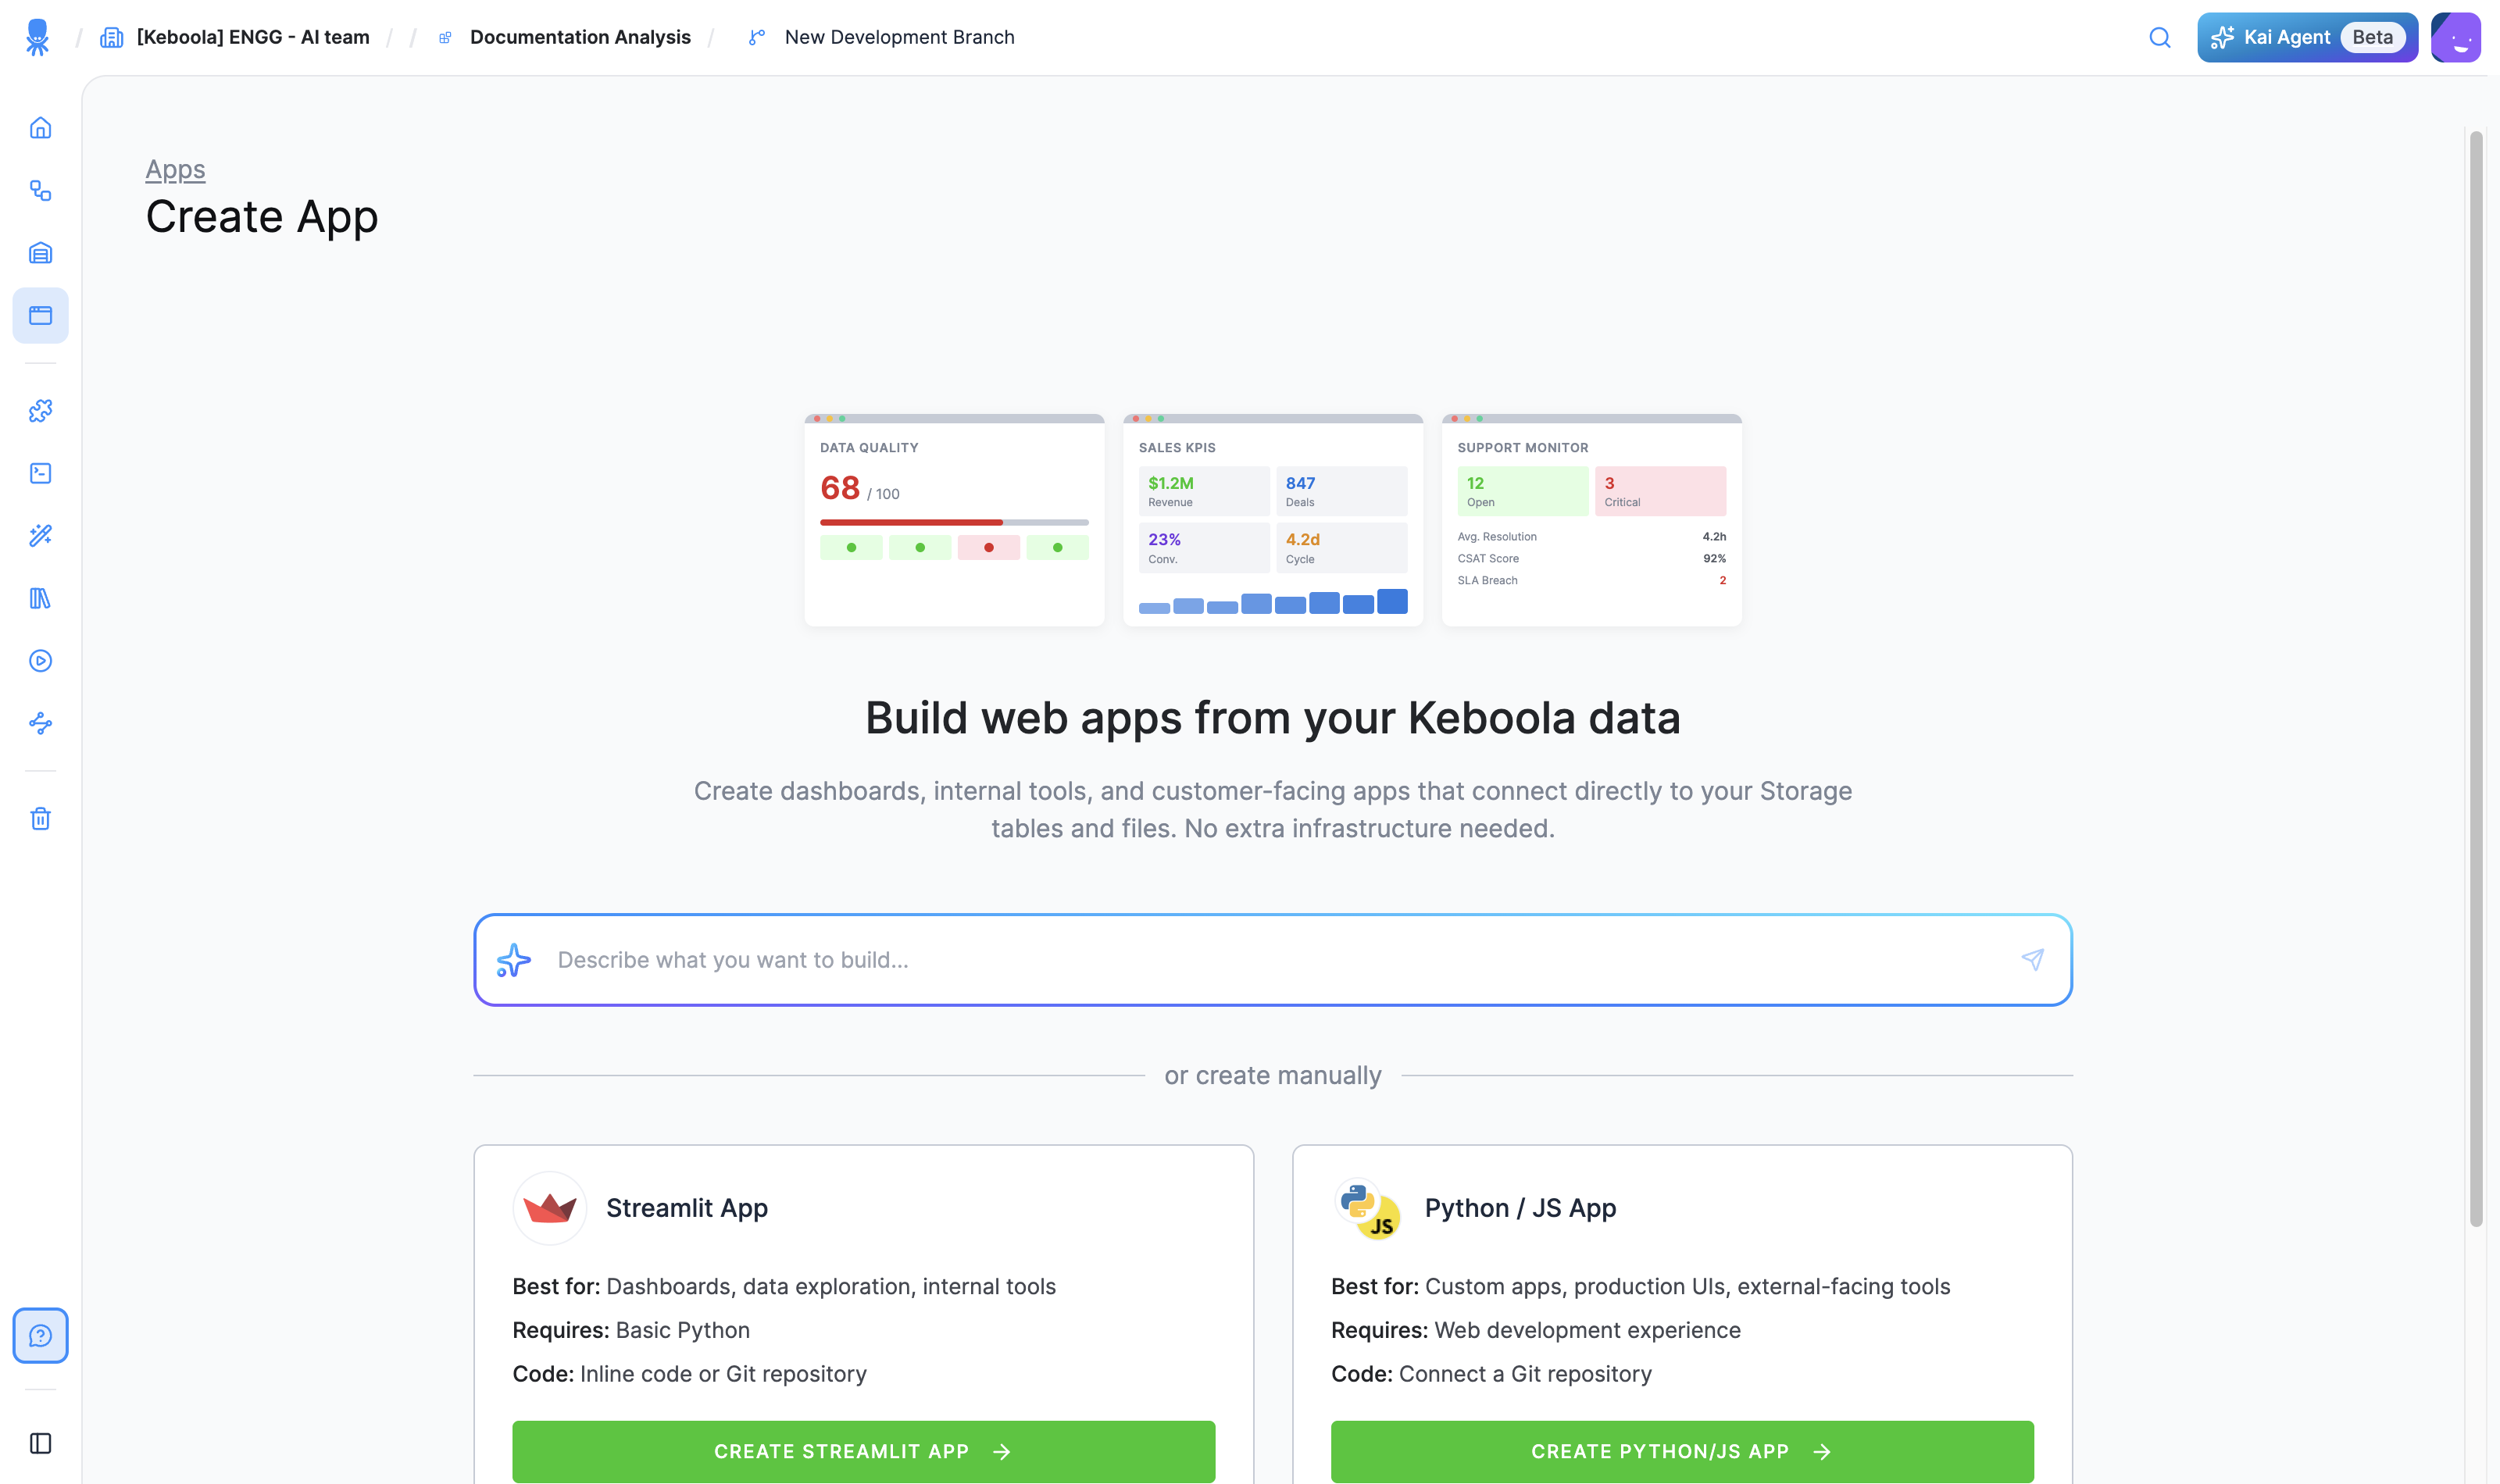
Task: Open the books library icon in sidebar
Action: (40, 598)
